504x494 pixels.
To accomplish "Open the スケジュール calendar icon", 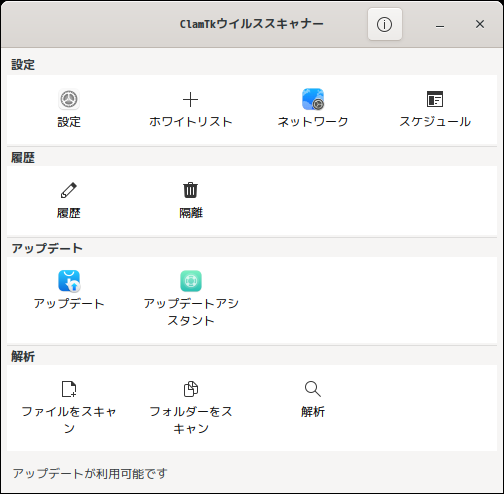I will pyautogui.click(x=435, y=99).
